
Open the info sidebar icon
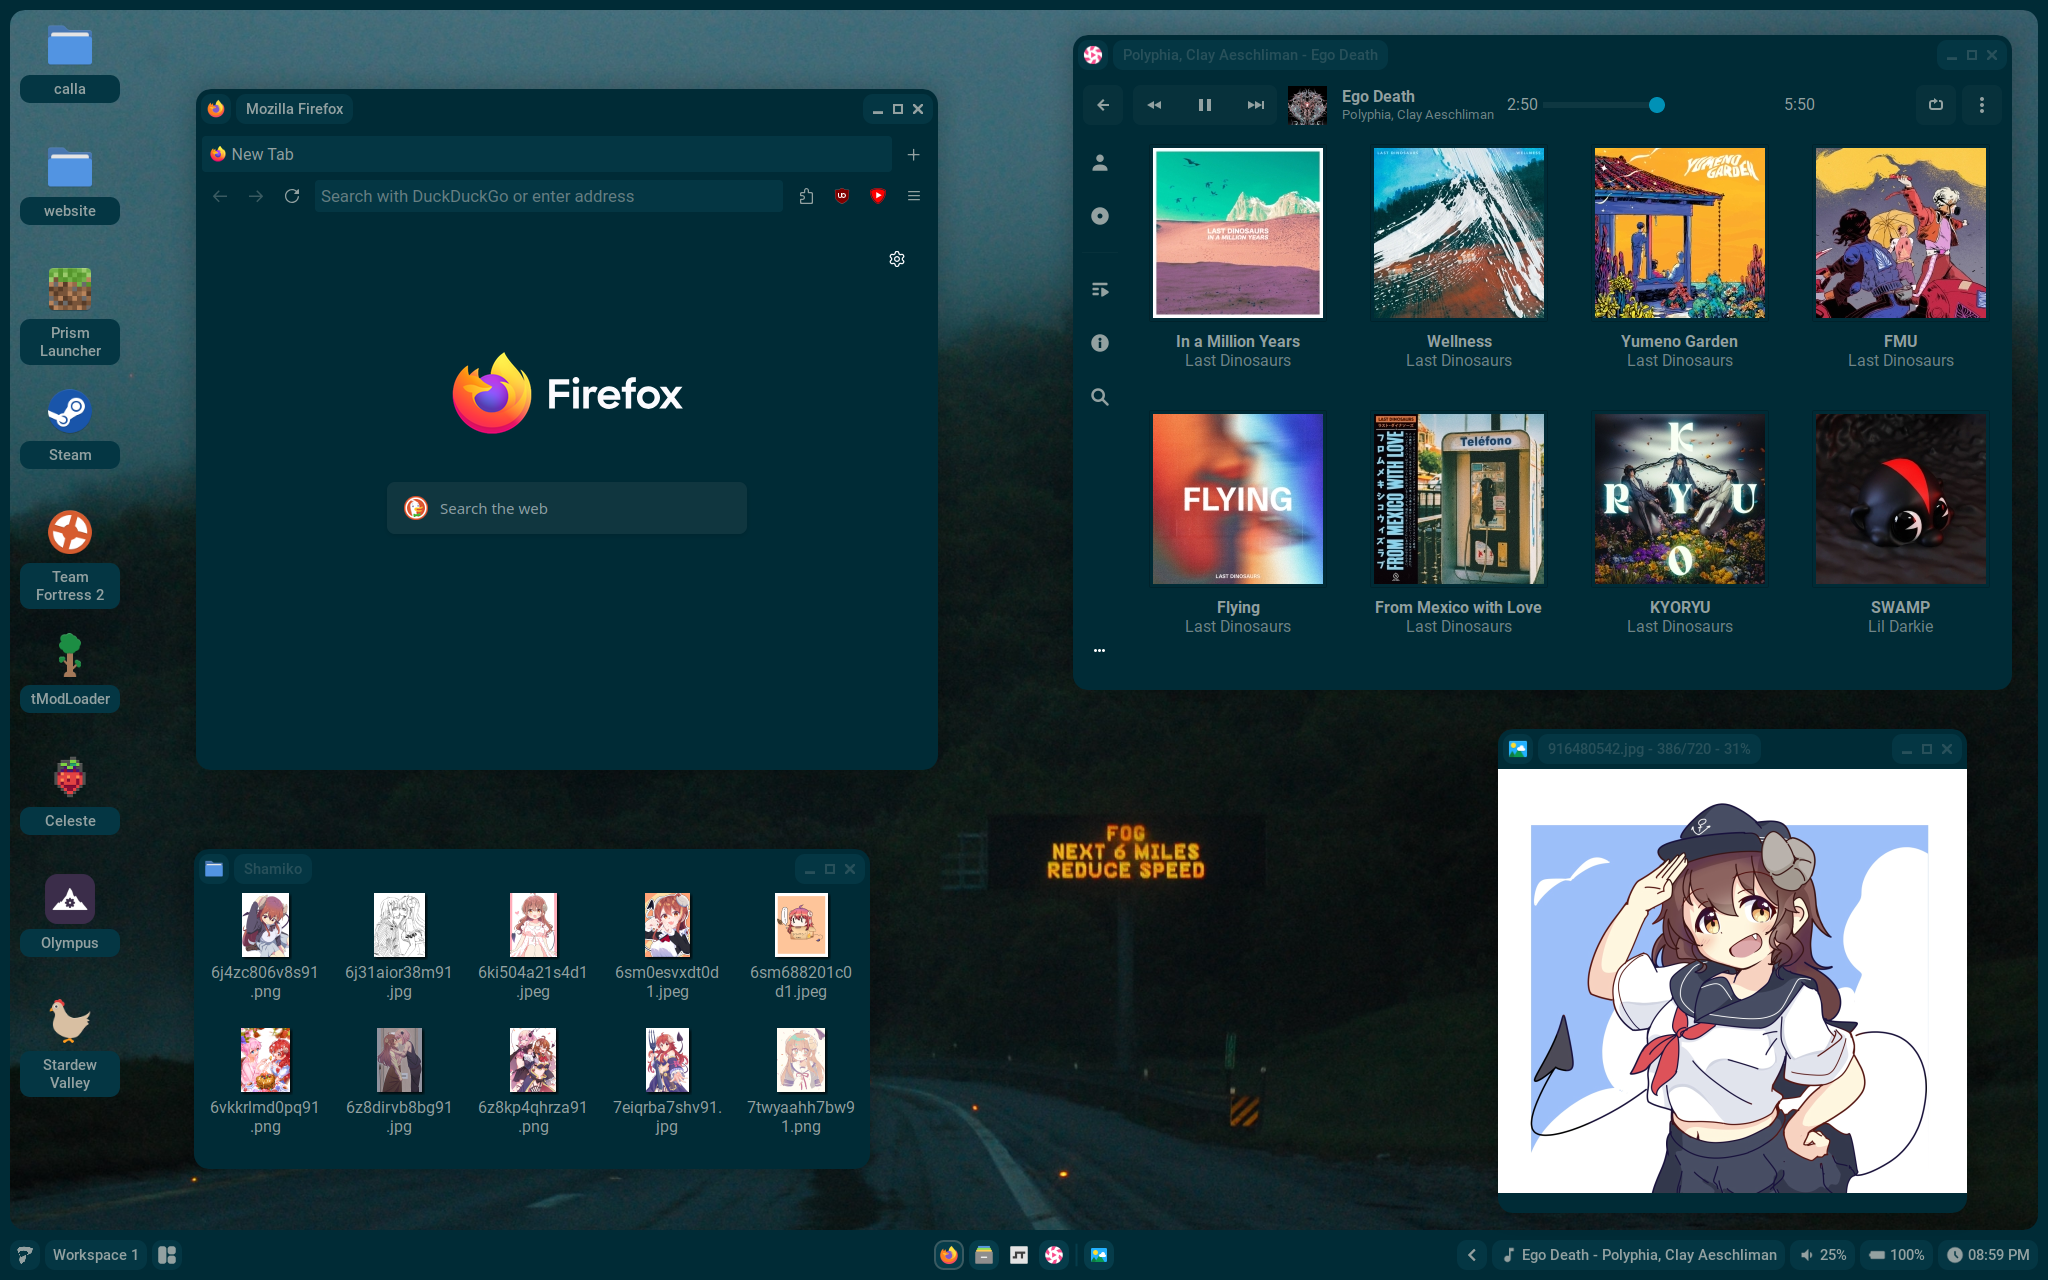coord(1100,343)
